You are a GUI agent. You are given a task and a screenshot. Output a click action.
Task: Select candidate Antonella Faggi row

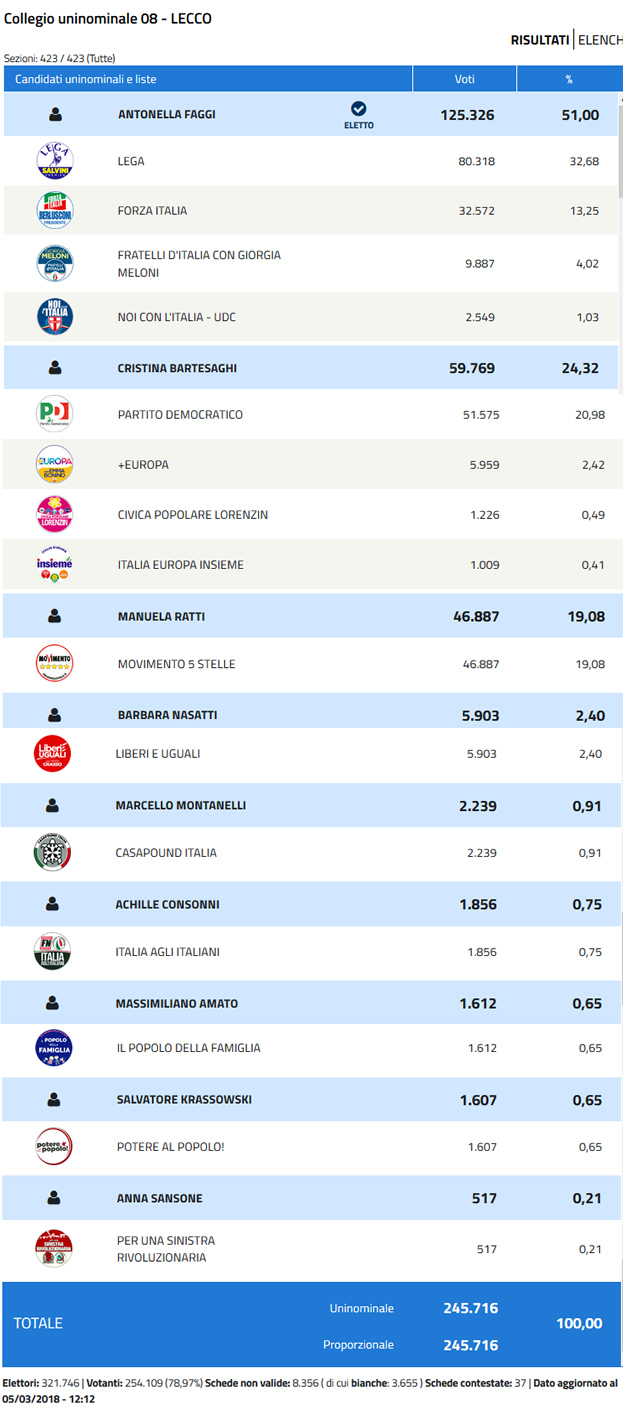pos(167,115)
